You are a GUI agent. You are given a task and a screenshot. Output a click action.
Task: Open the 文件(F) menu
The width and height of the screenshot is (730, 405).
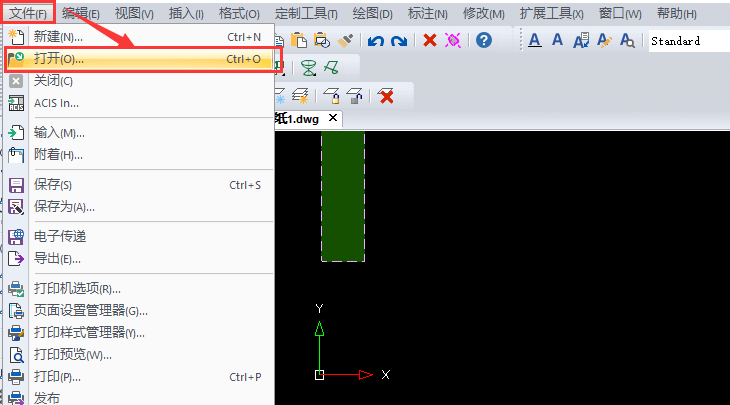point(28,14)
